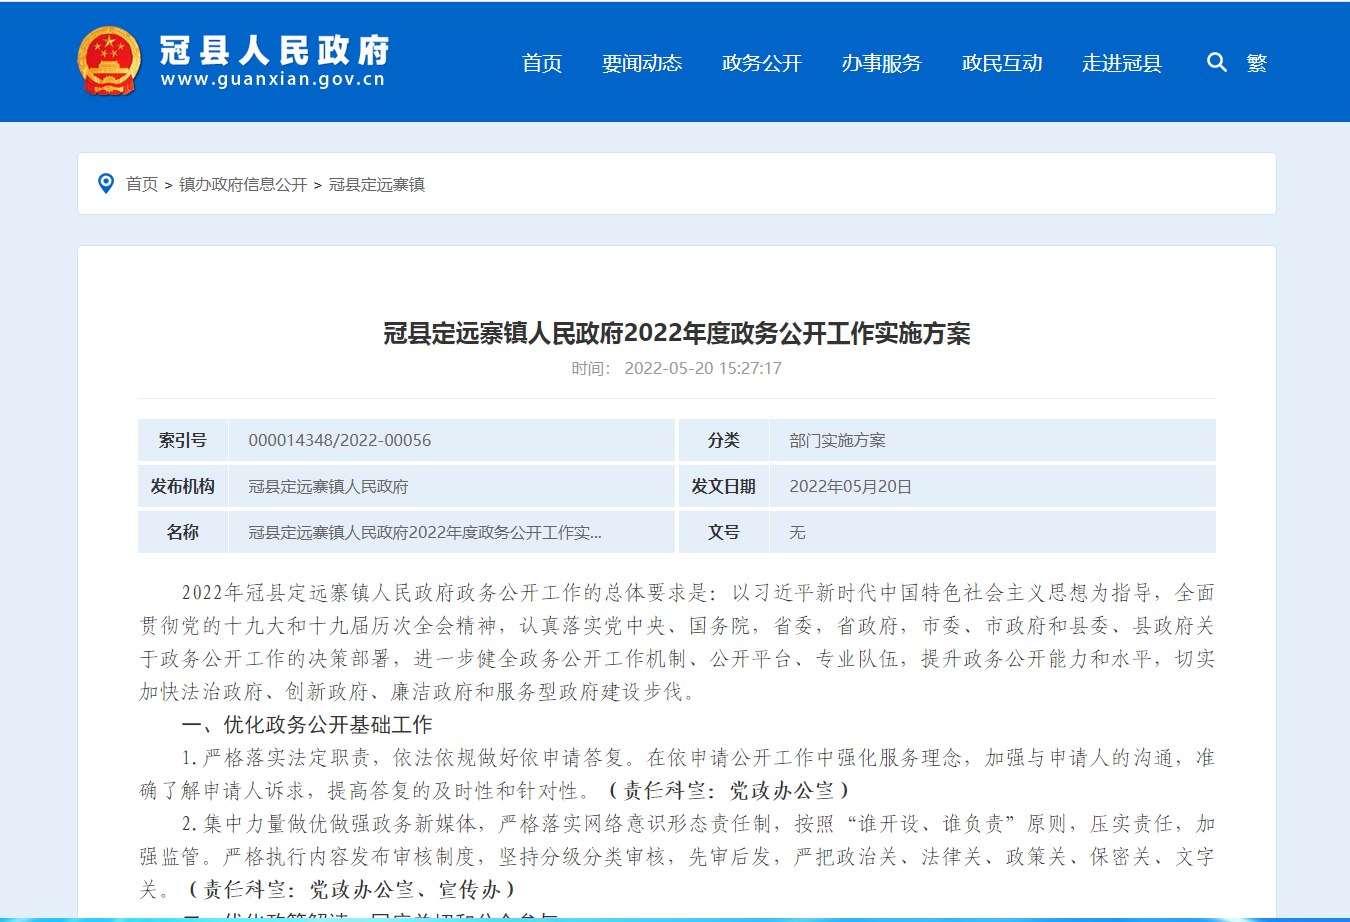Click the www.guanxian.gov.cn address text
This screenshot has width=1350, height=922.
[273, 80]
